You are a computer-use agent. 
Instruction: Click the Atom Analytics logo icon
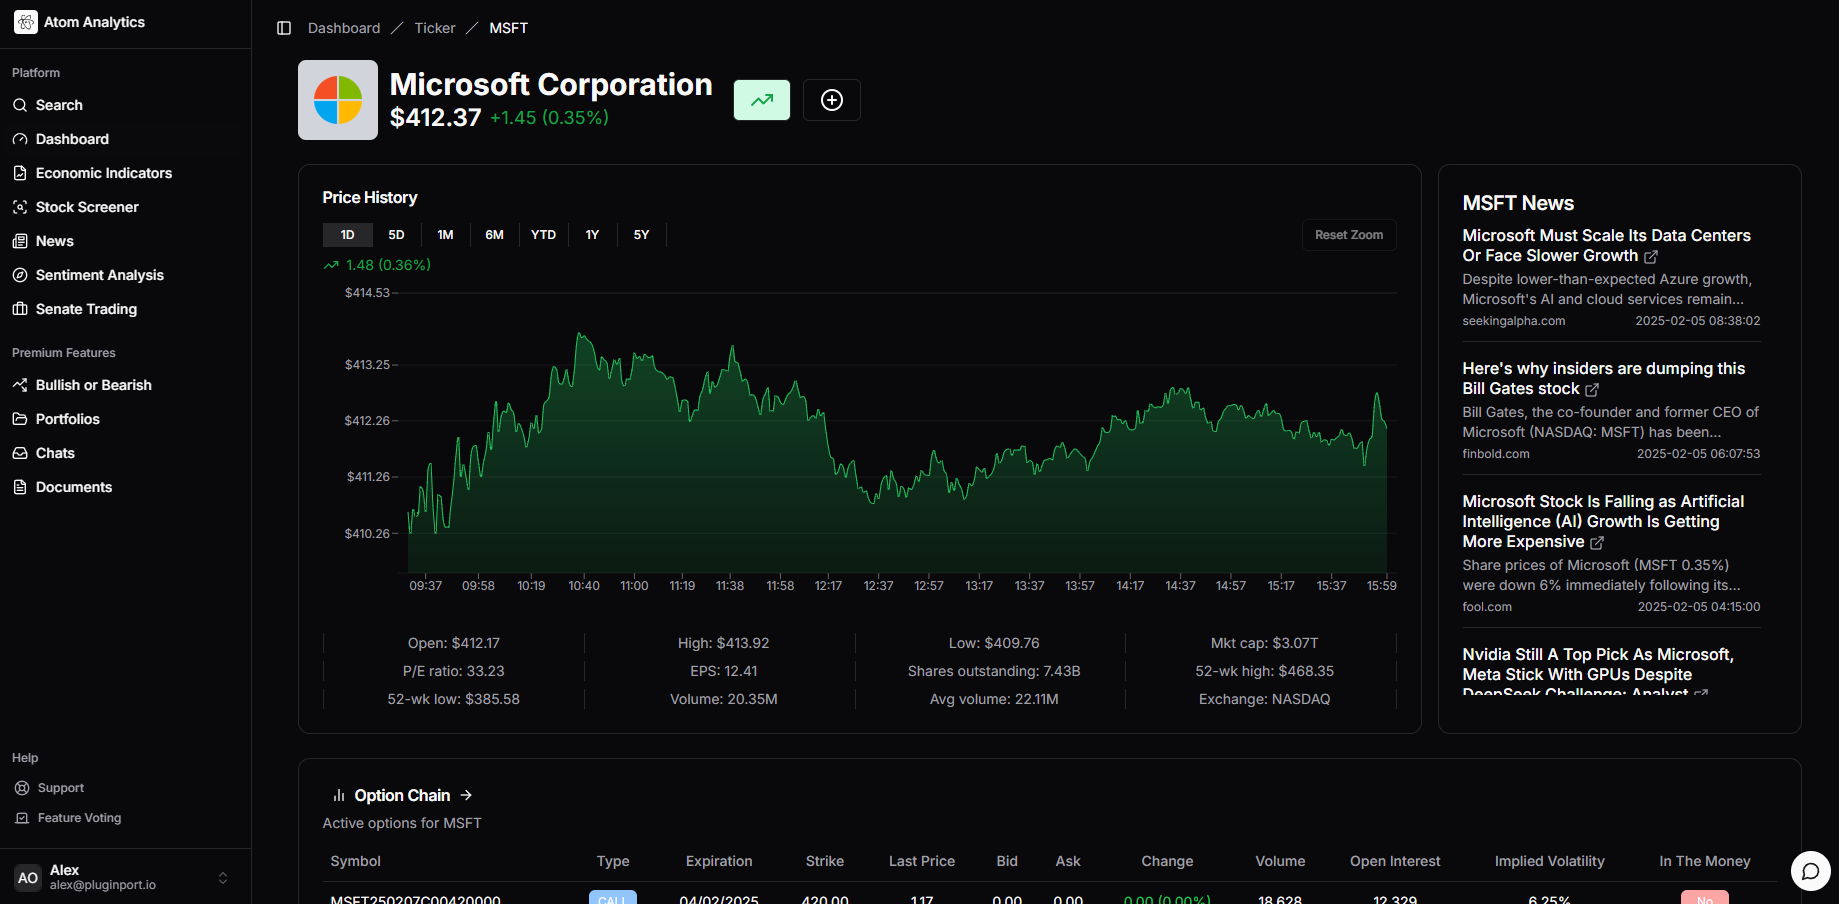(x=26, y=22)
